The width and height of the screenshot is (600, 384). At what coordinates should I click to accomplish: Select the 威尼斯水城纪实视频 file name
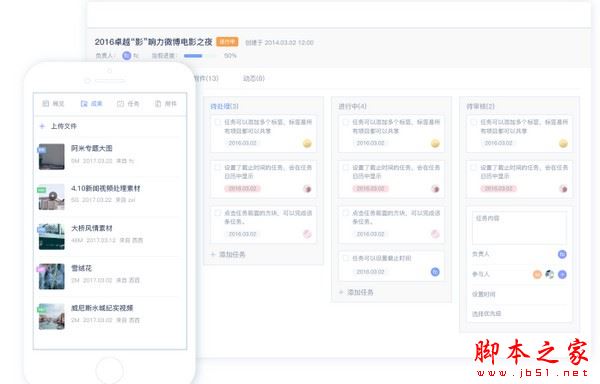pyautogui.click(x=102, y=308)
